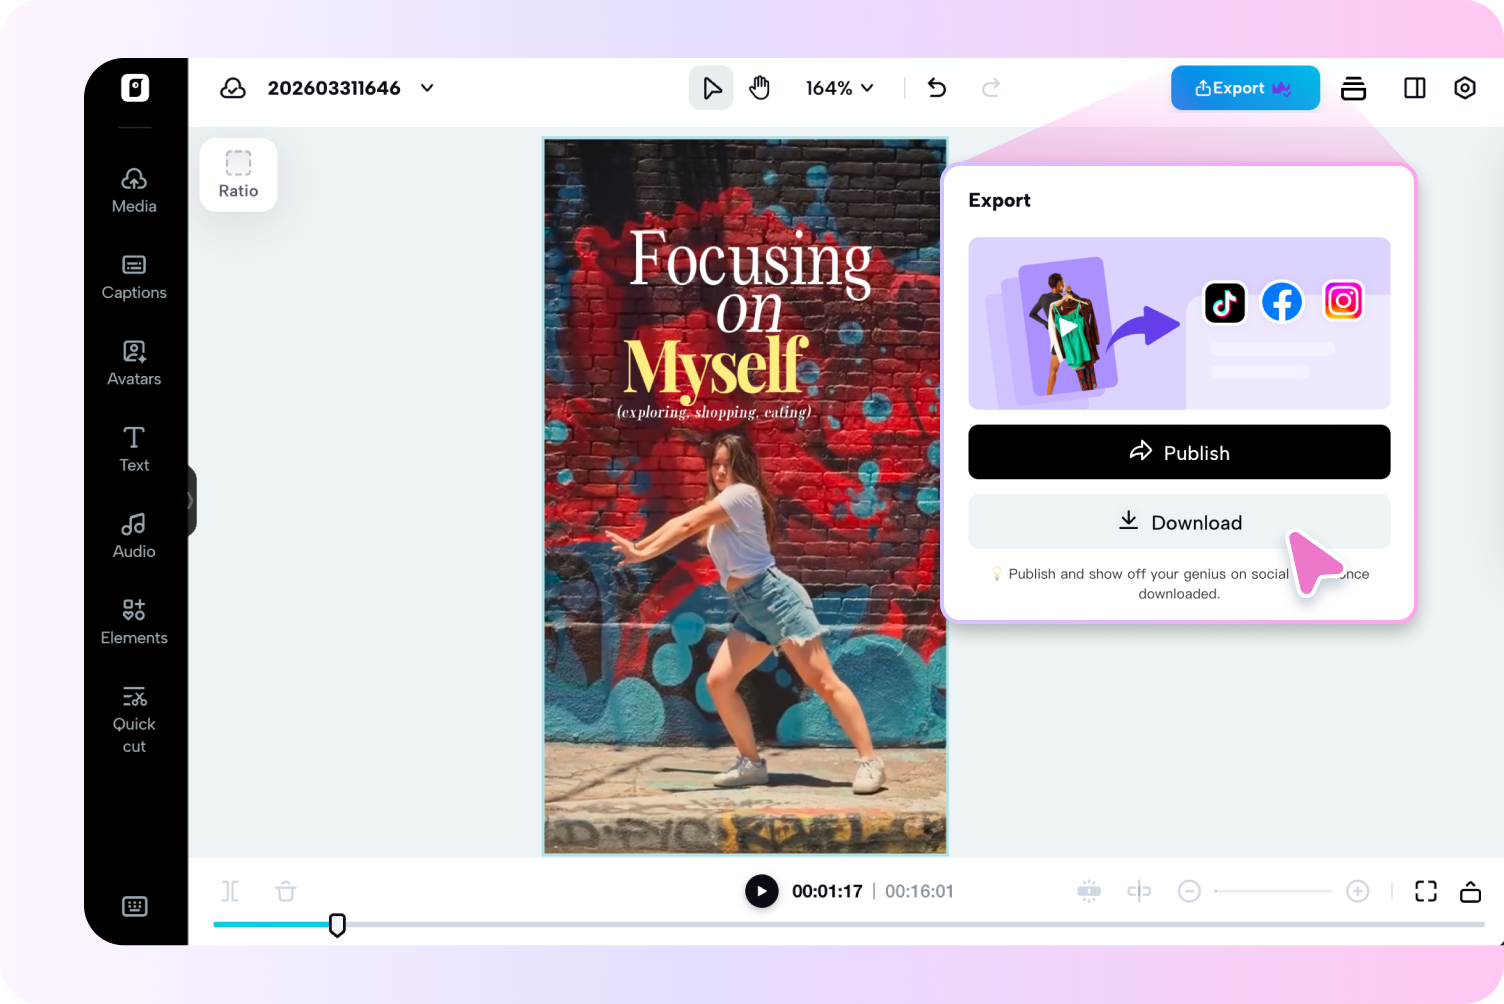Image resolution: width=1504 pixels, height=1004 pixels.
Task: Click the project name 202603311646
Action: click(334, 88)
